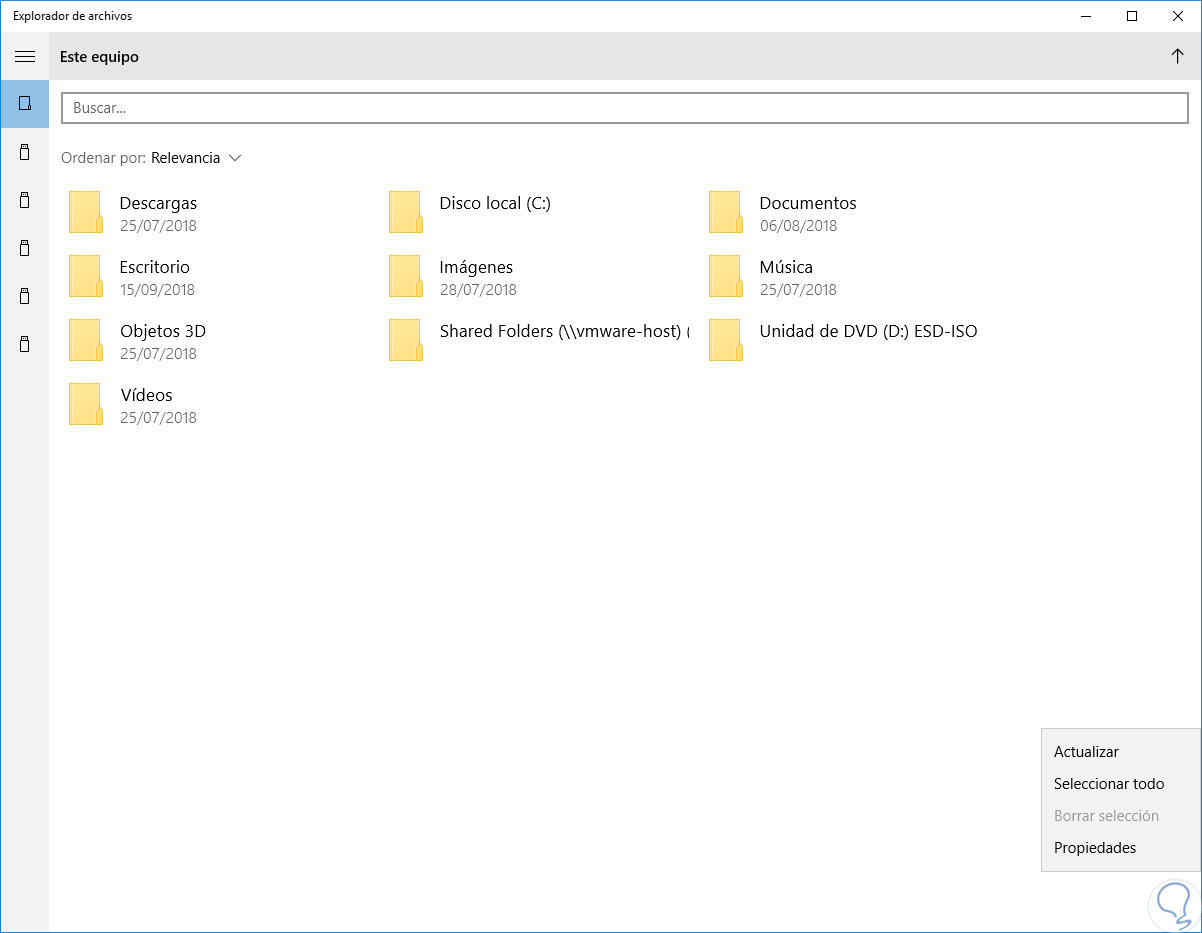The image size is (1202, 933).
Task: Select the highlighted Este equipo sidebar icon
Action: [x=25, y=104]
